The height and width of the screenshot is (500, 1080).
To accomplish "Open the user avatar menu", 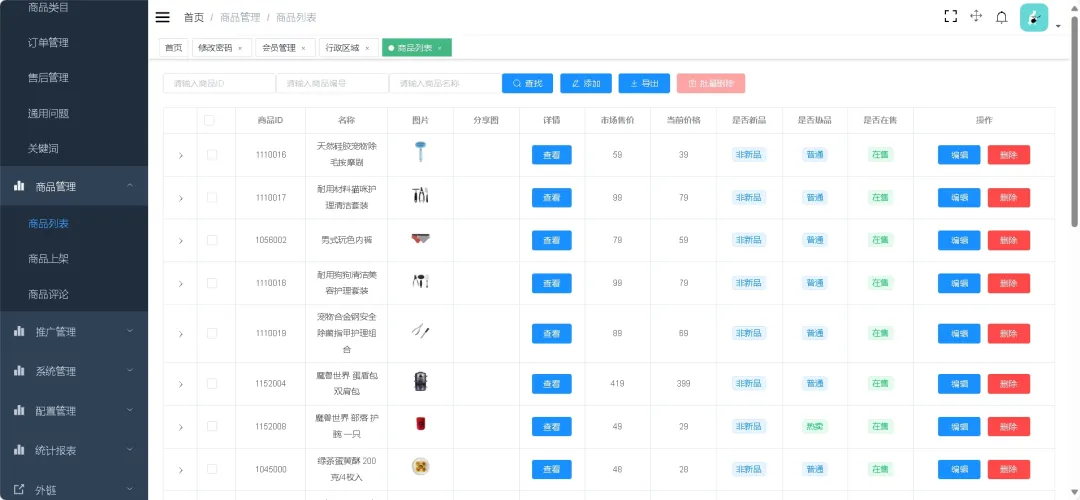I will click(x=1034, y=17).
